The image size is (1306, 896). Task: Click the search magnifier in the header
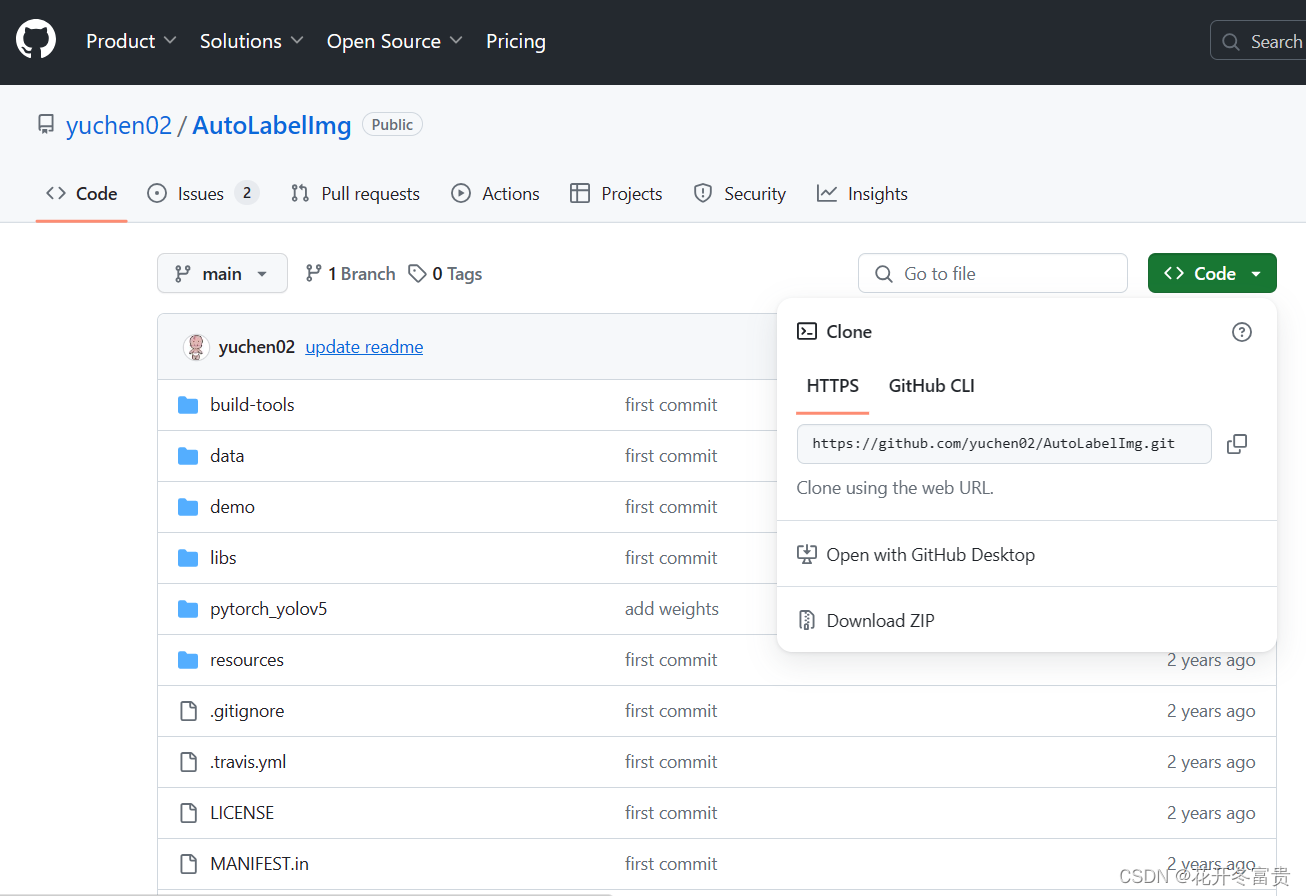(1231, 42)
